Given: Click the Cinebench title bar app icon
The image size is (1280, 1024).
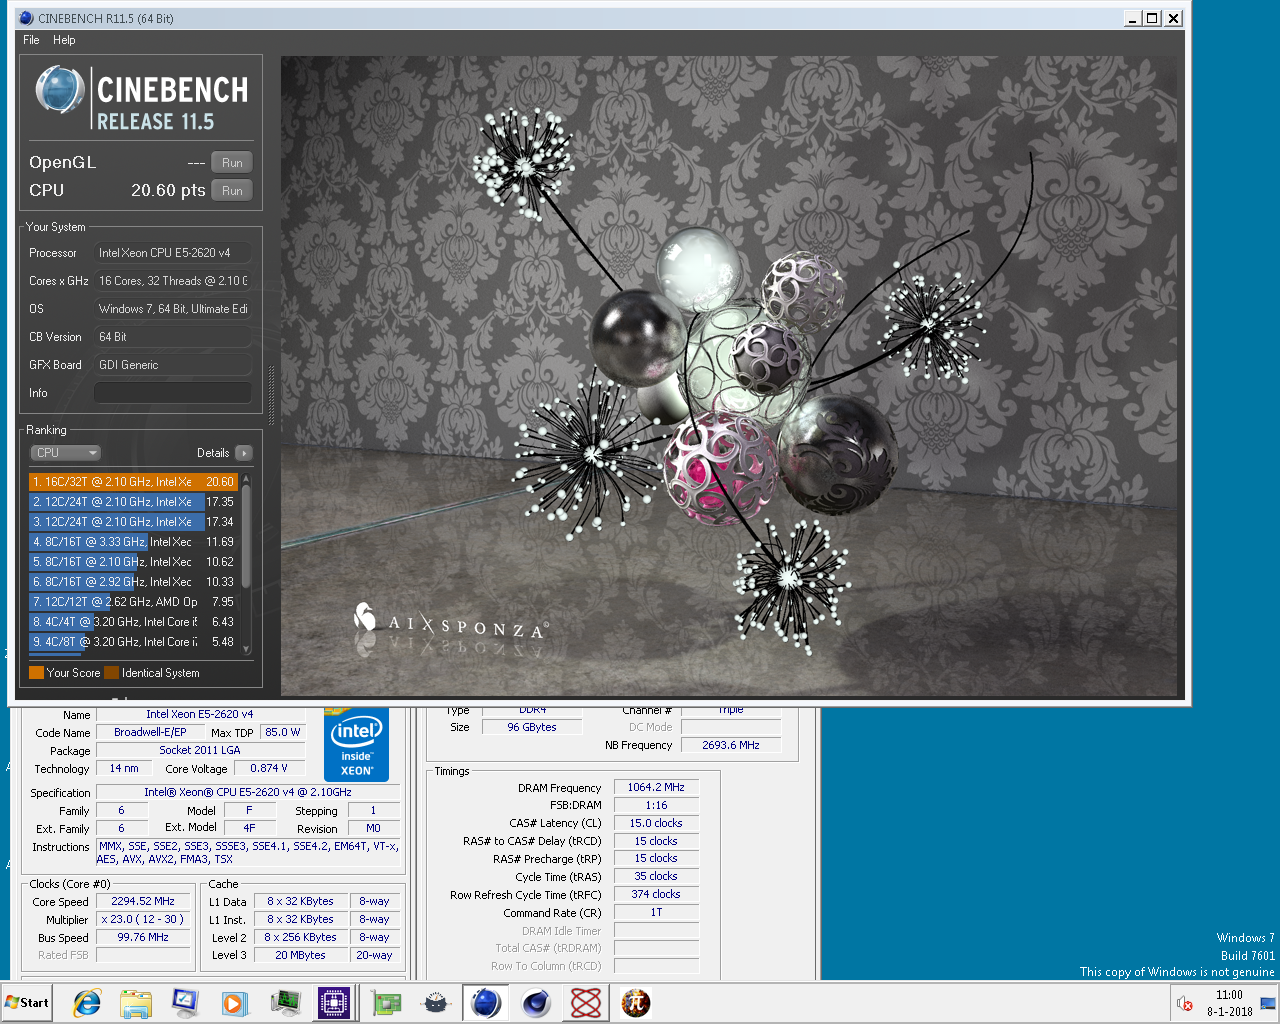Looking at the screenshot, I should click(x=26, y=18).
